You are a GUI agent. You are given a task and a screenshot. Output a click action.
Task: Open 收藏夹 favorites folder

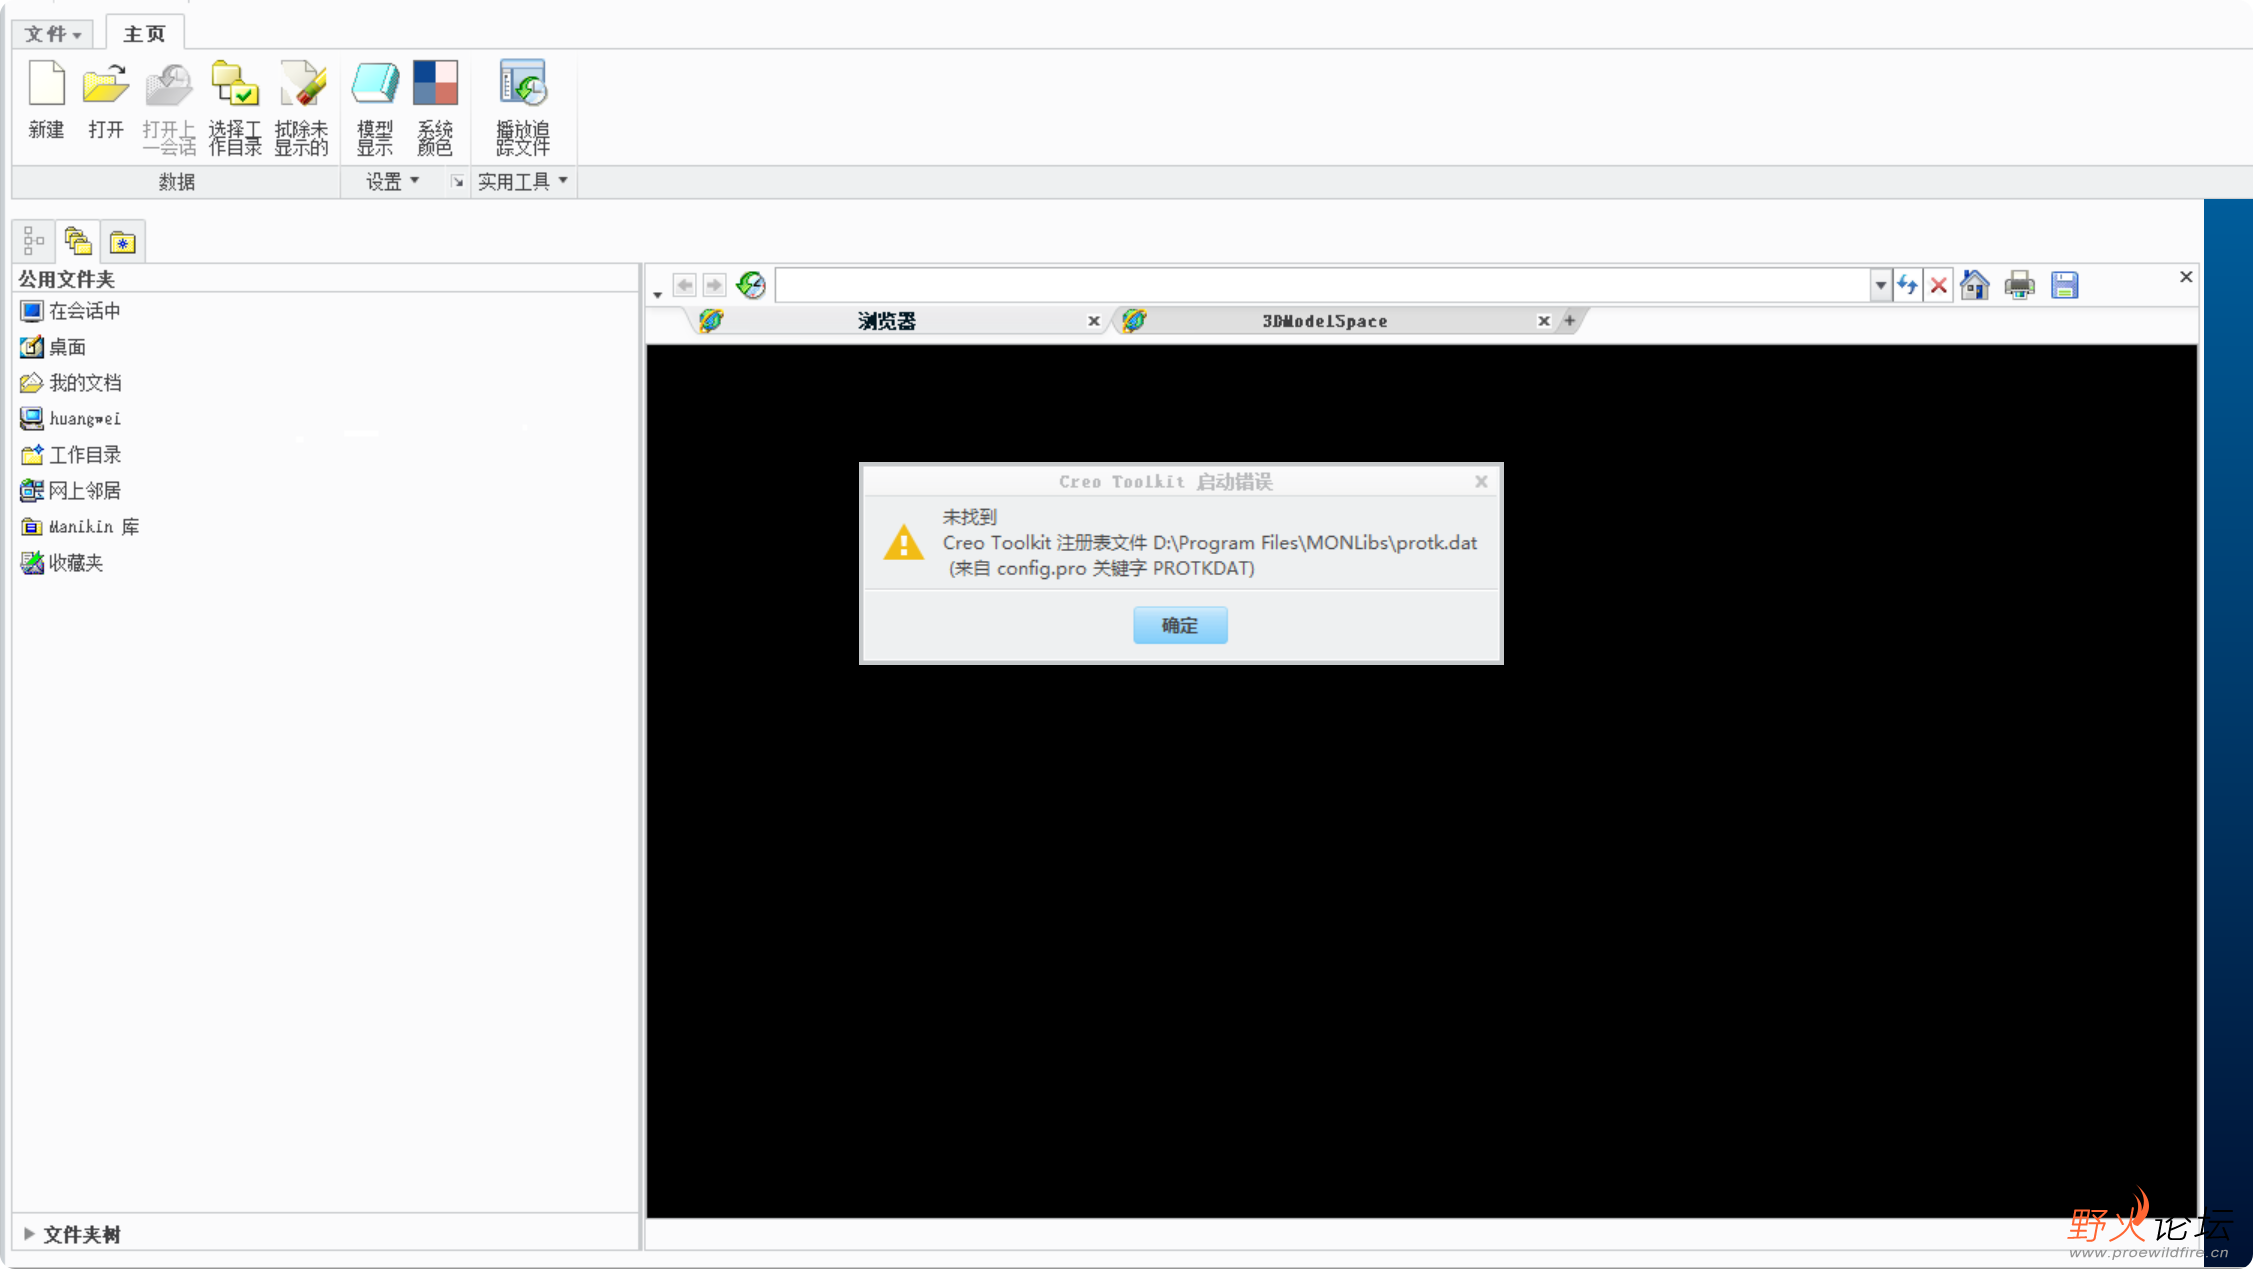click(62, 563)
